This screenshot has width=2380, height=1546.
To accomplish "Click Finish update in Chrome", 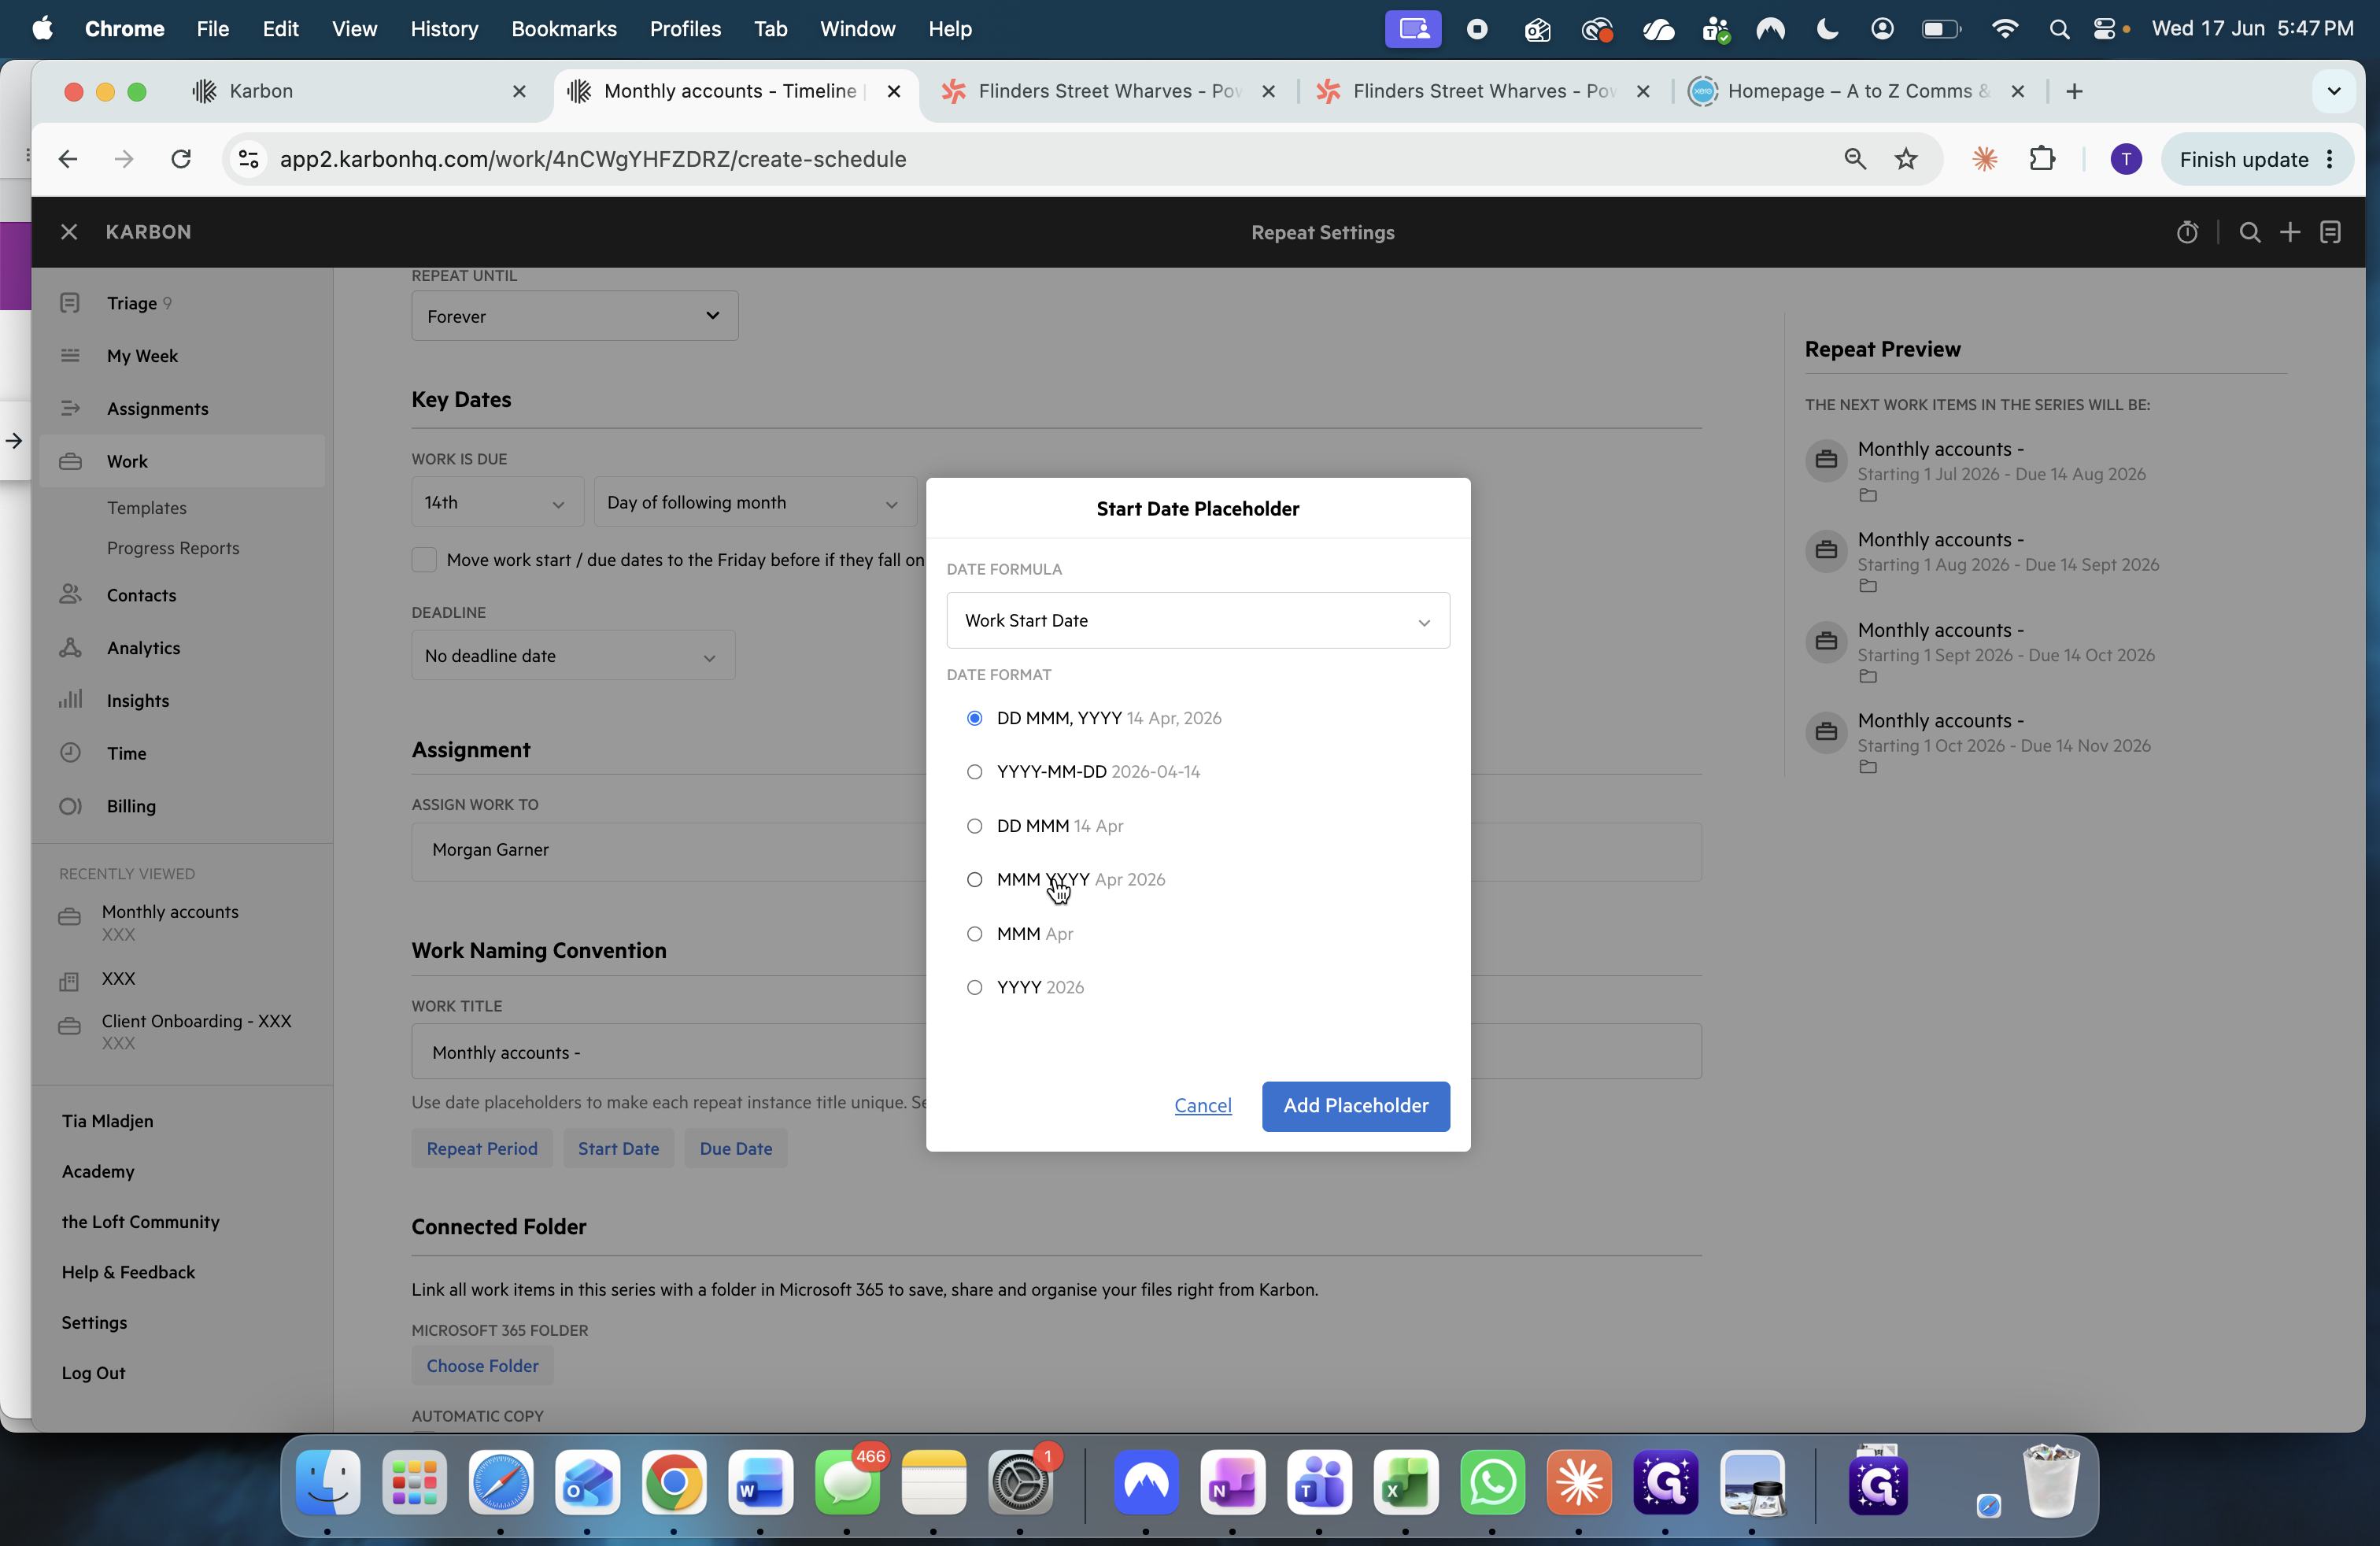I will [2257, 159].
